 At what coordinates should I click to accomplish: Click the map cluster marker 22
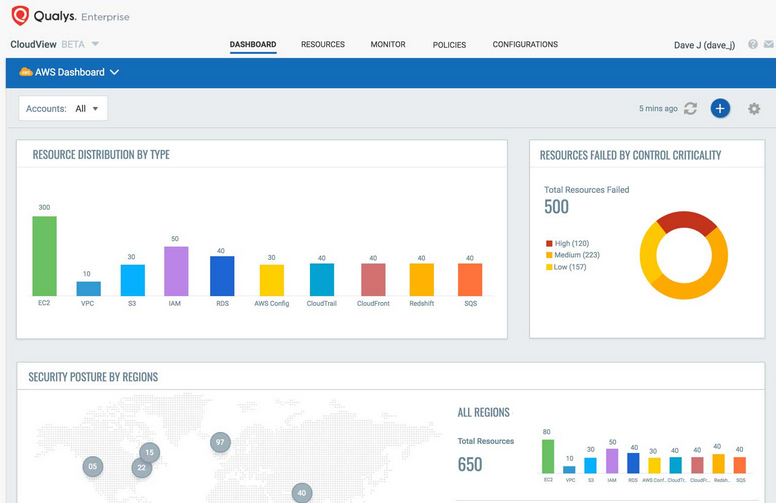click(x=142, y=467)
